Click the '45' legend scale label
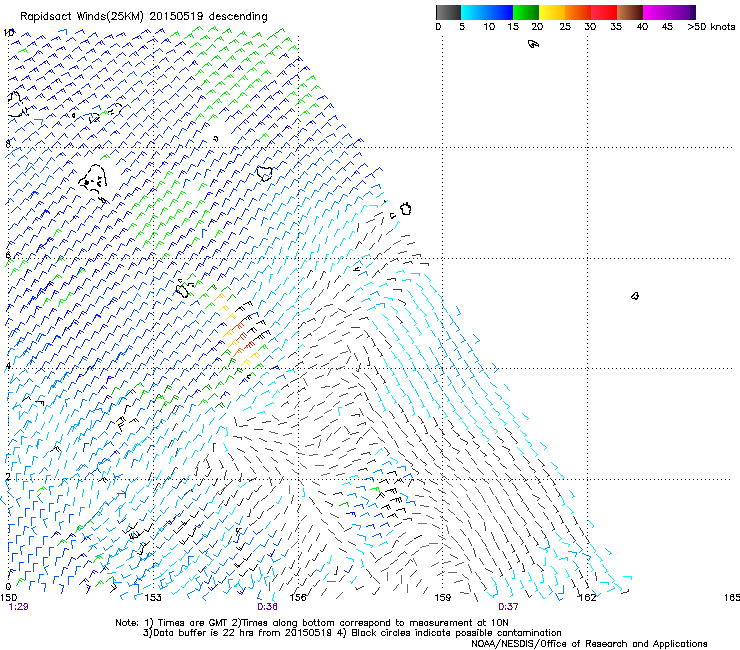This screenshot has width=740, height=650. [x=667, y=27]
